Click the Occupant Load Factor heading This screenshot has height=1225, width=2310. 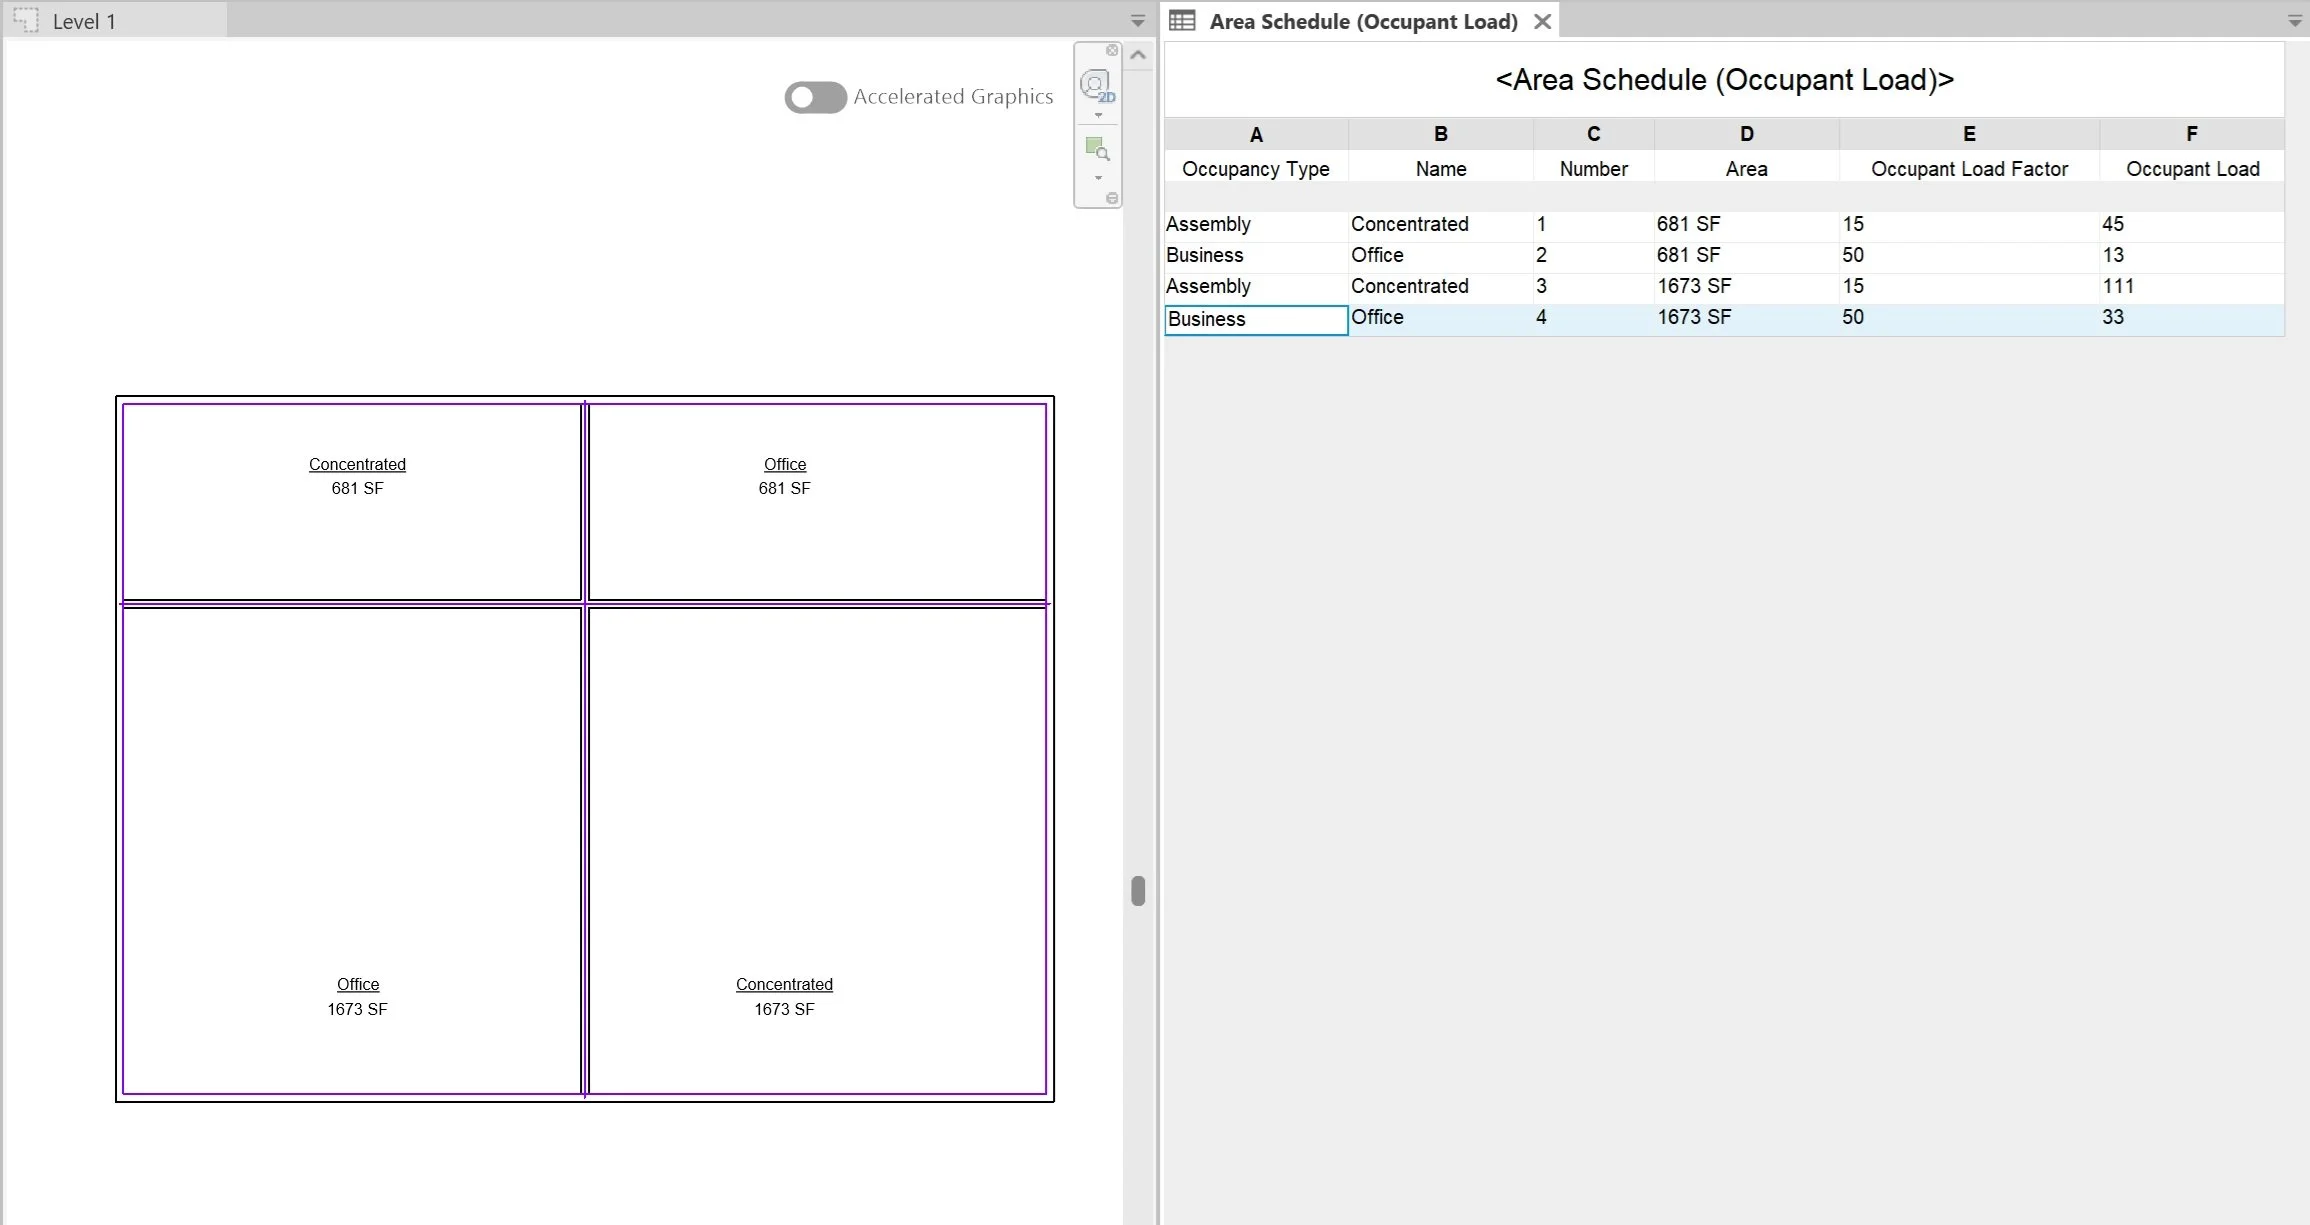coord(1969,169)
